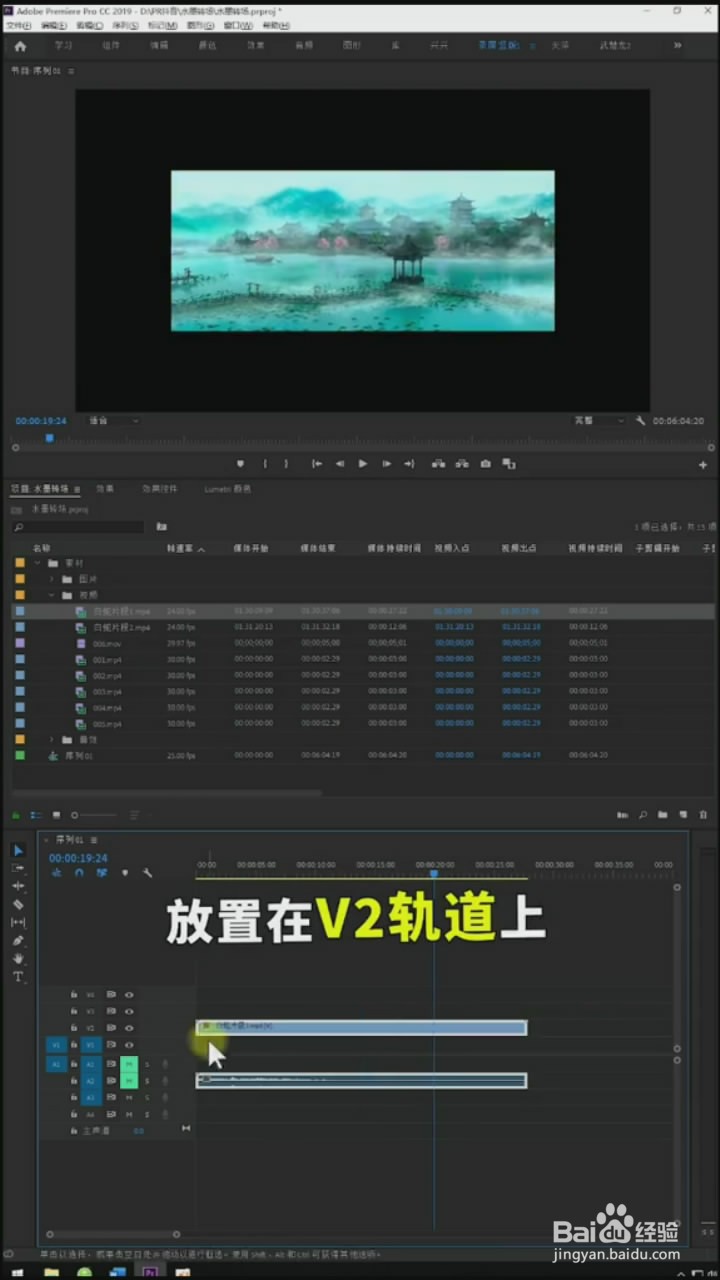The height and width of the screenshot is (1280, 720).
Task: Open the File menu in the menu bar
Action: [19, 25]
